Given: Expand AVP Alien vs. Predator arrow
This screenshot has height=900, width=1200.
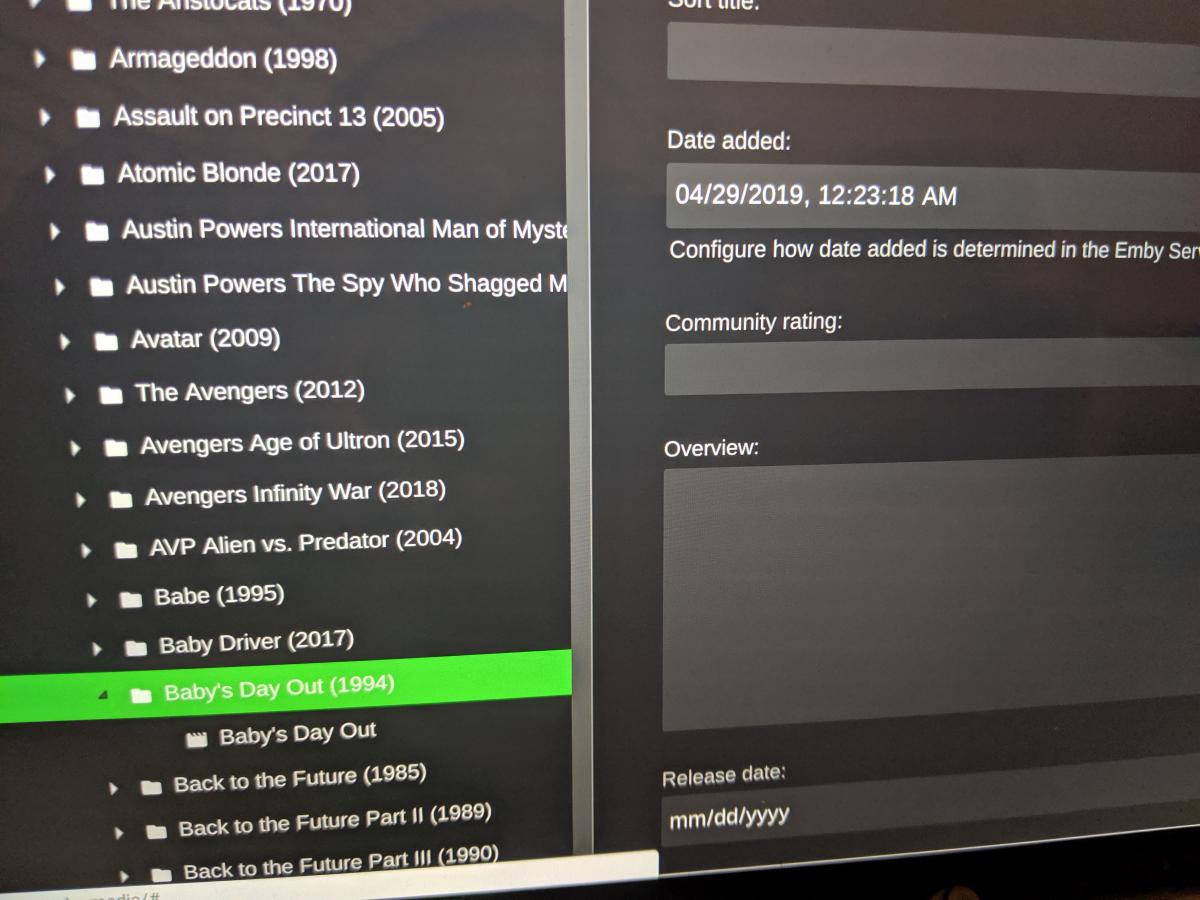Looking at the screenshot, I should coord(87,550).
